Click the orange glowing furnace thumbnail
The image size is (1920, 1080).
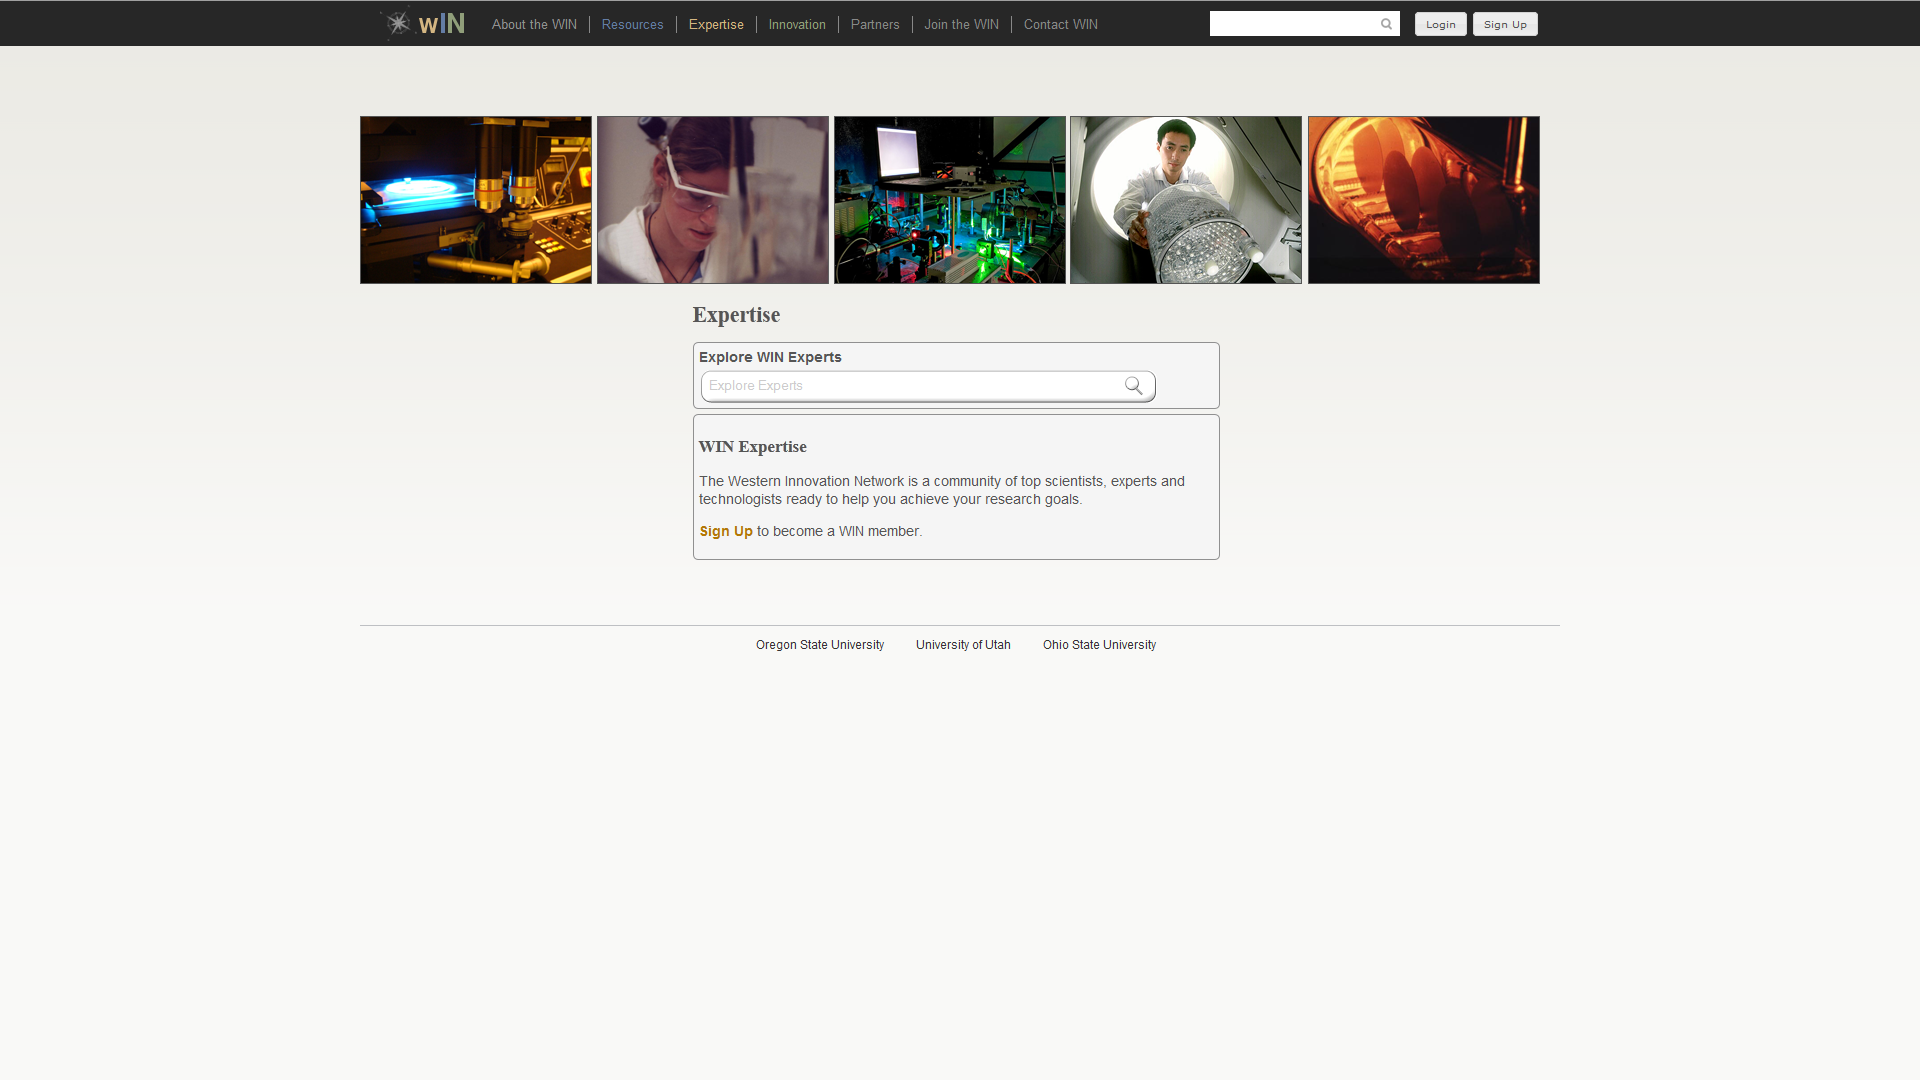tap(1424, 200)
